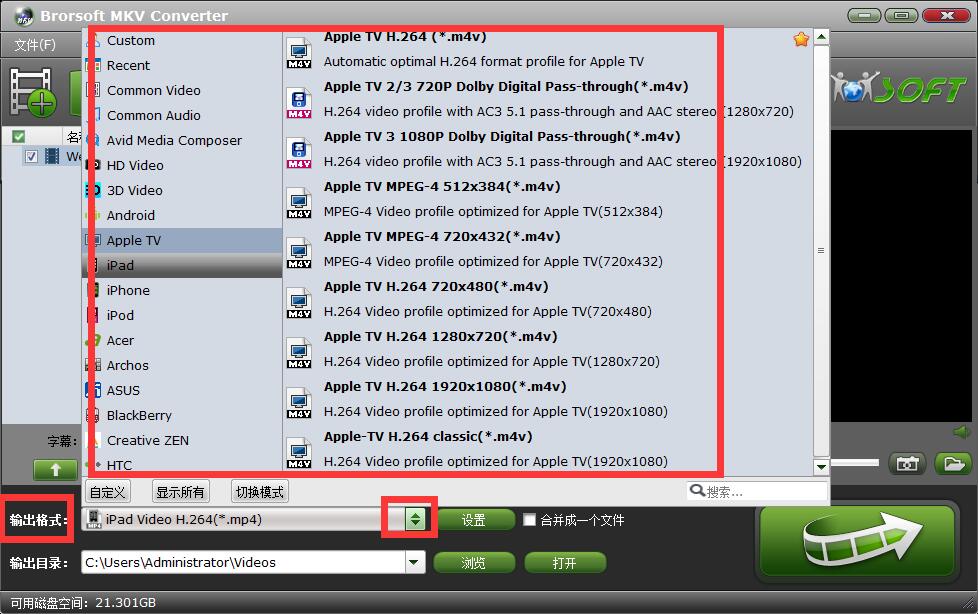Uncheck the loaded video file checkbox

click(x=33, y=157)
